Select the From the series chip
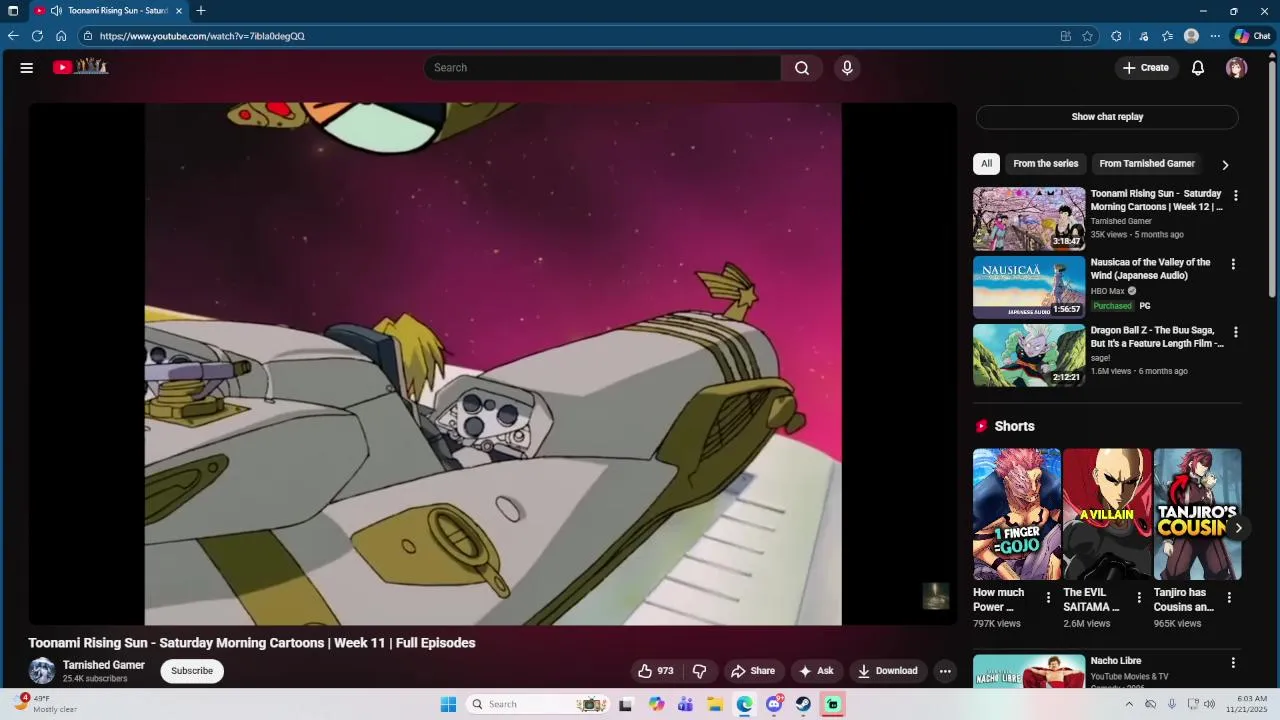Viewport: 1280px width, 720px height. pos(1046,164)
